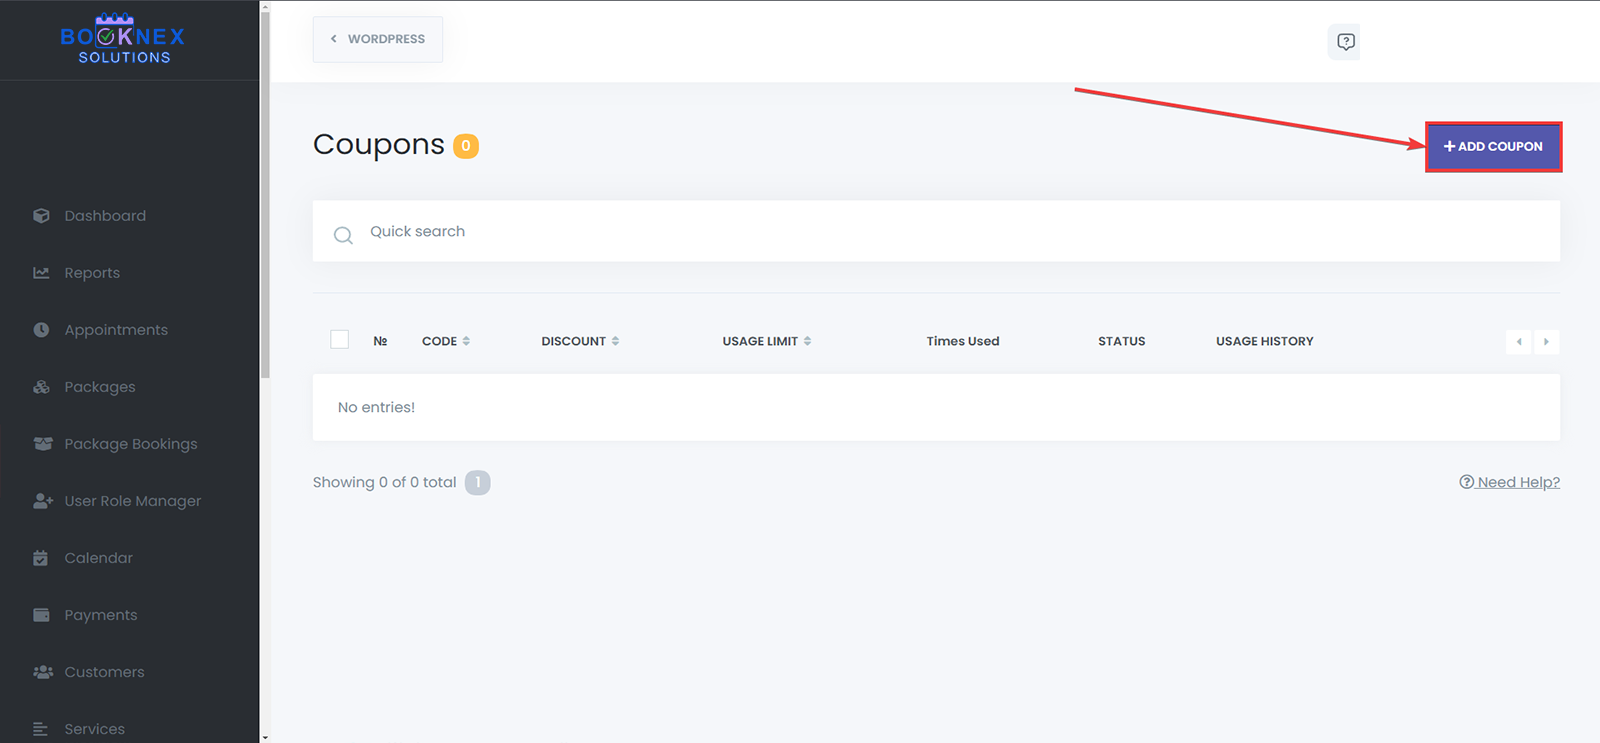The image size is (1600, 743).
Task: Open Services menu item in sidebar
Action: pyautogui.click(x=94, y=729)
